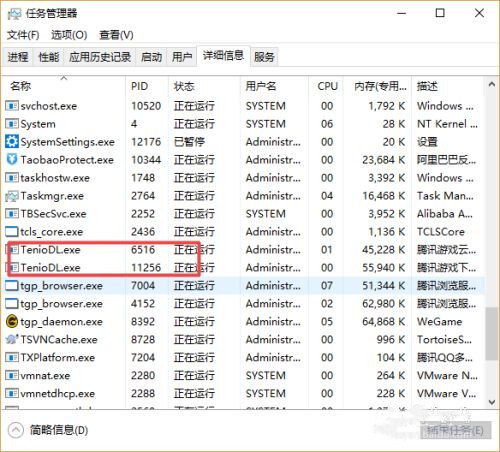Click the TaobaoProtect.exe shield icon
The width and height of the screenshot is (500, 452).
point(12,160)
